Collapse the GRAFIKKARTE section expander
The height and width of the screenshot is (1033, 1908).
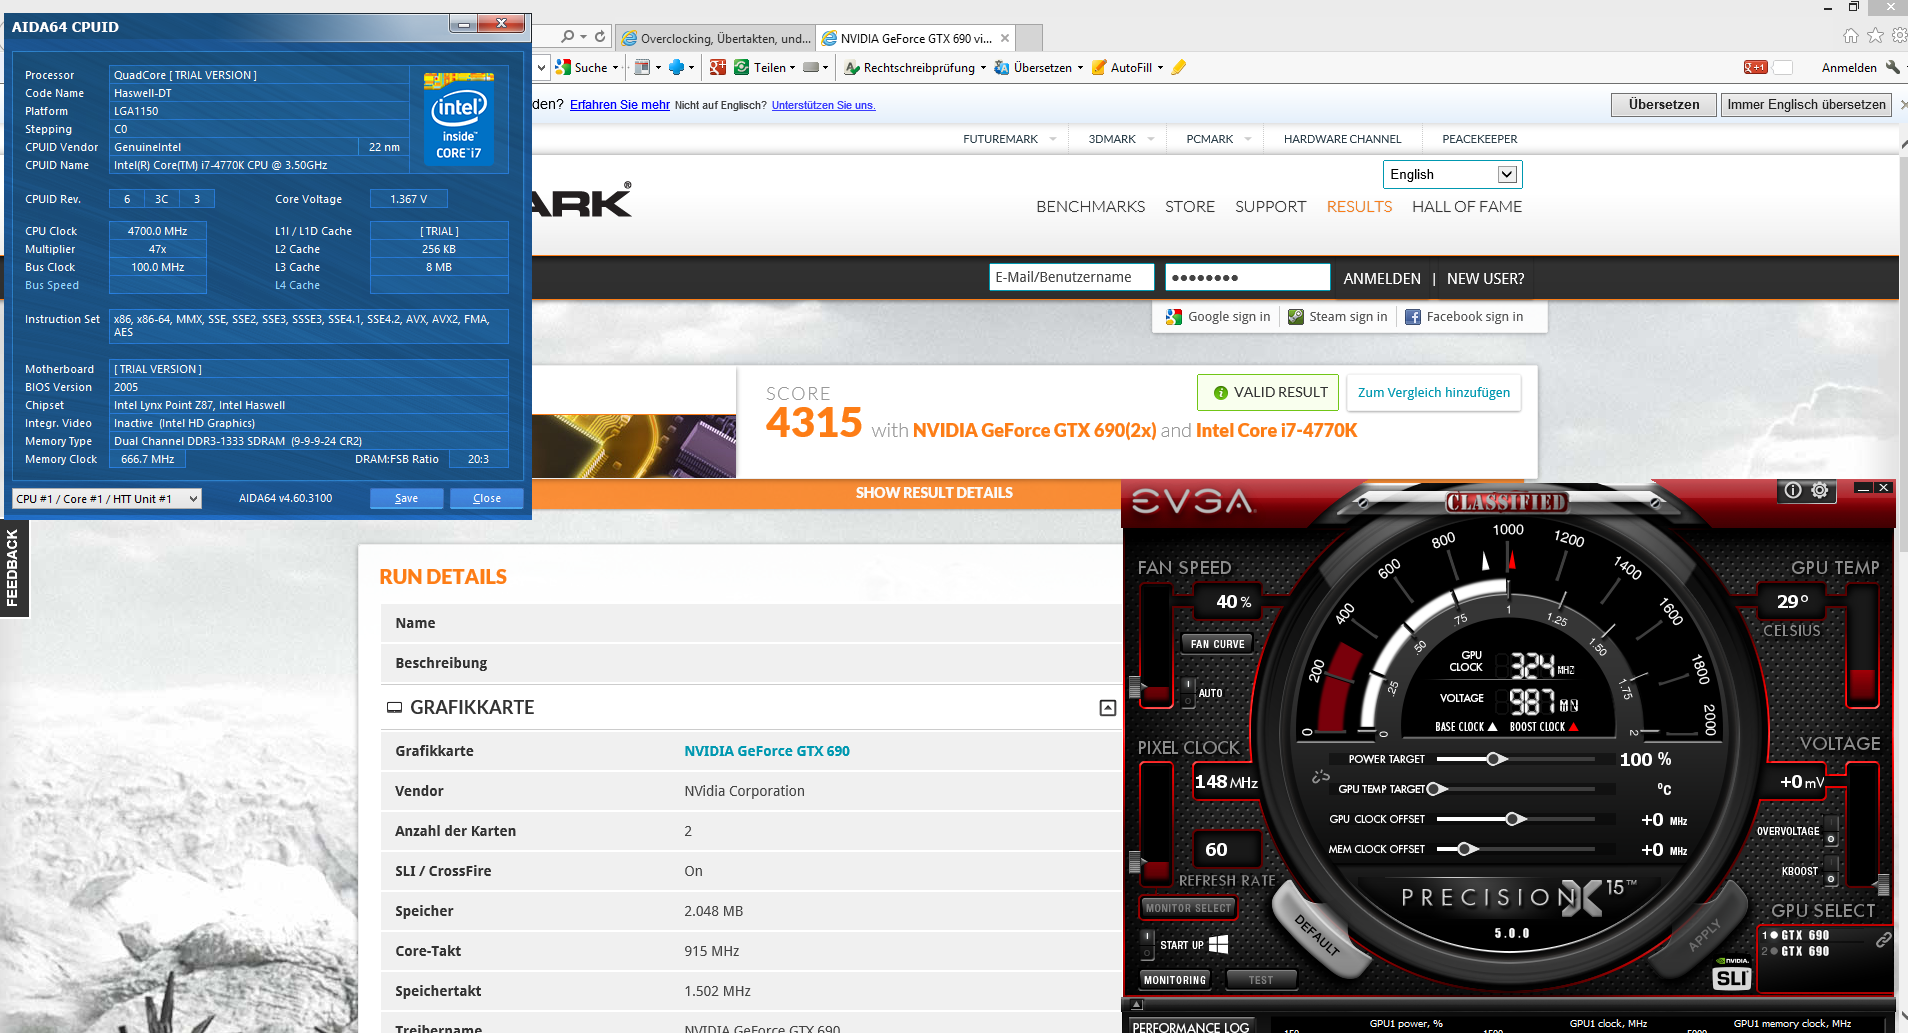click(1107, 708)
